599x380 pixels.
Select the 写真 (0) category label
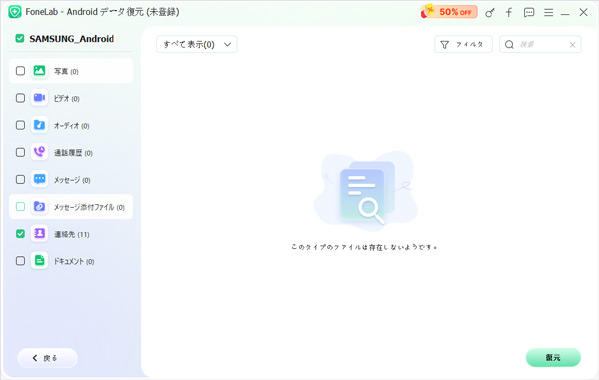tap(66, 71)
